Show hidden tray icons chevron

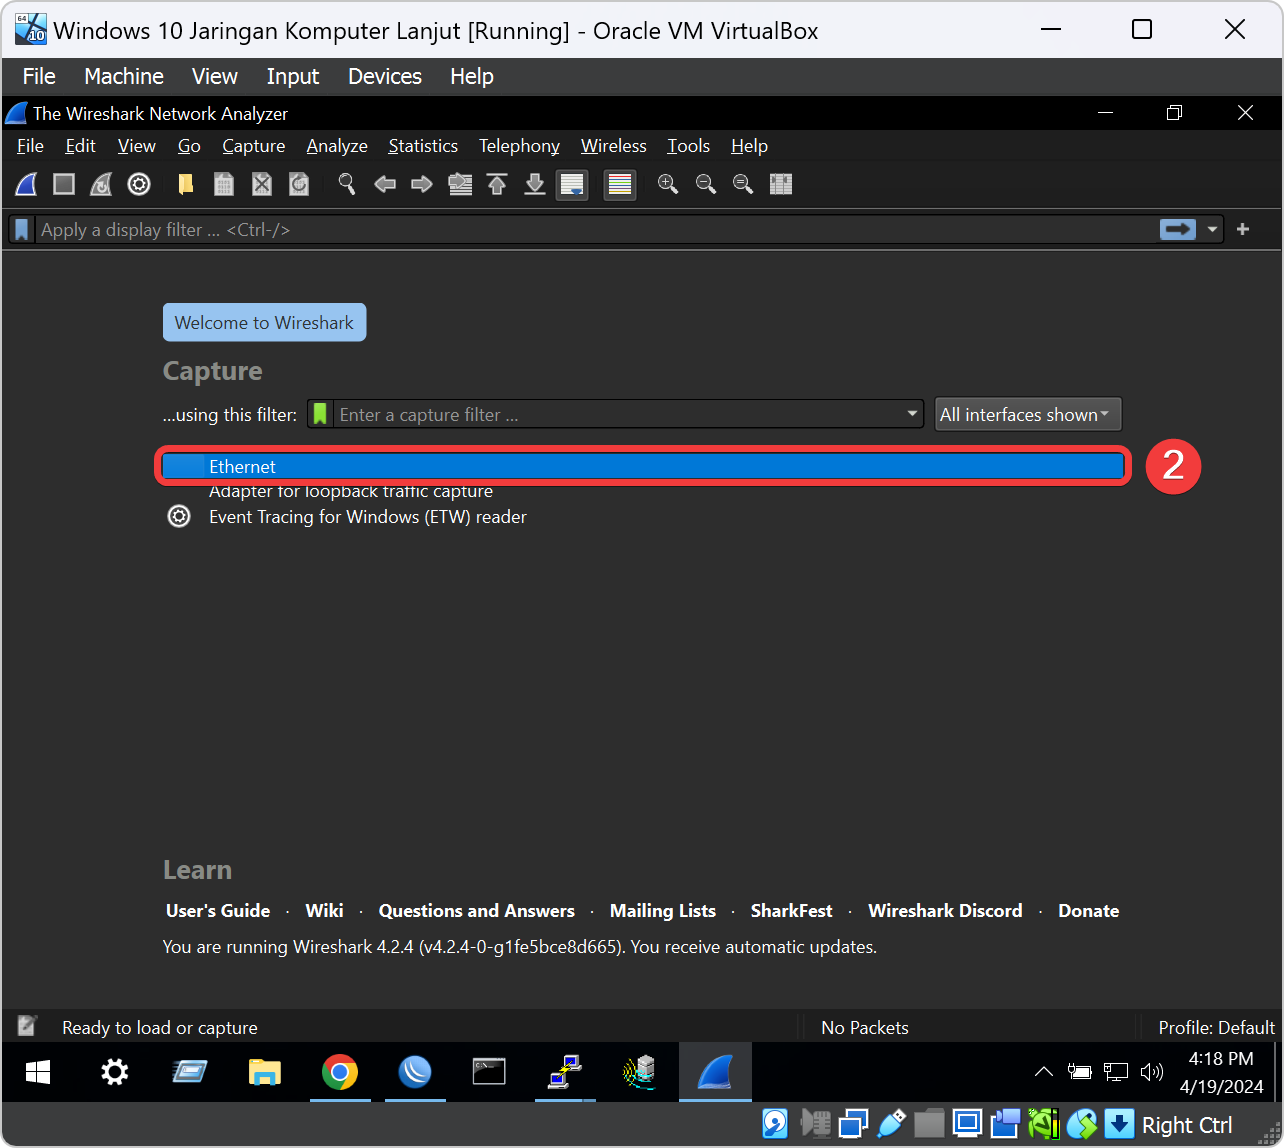[1043, 1072]
